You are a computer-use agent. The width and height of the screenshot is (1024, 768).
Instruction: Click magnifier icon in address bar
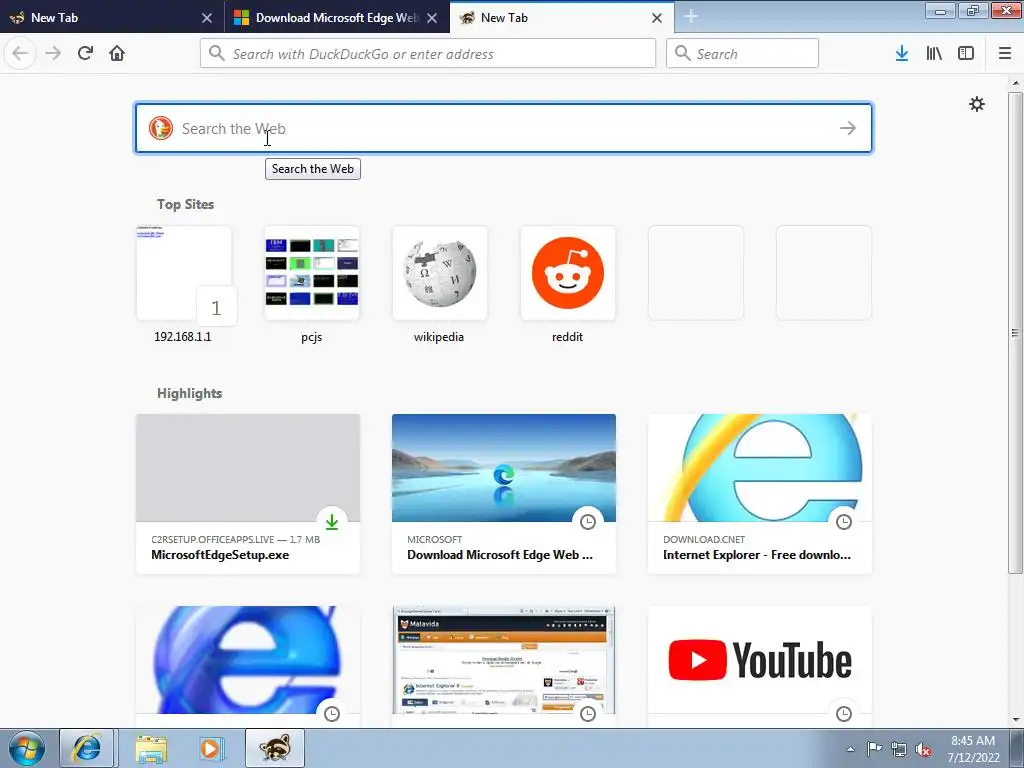coord(216,54)
